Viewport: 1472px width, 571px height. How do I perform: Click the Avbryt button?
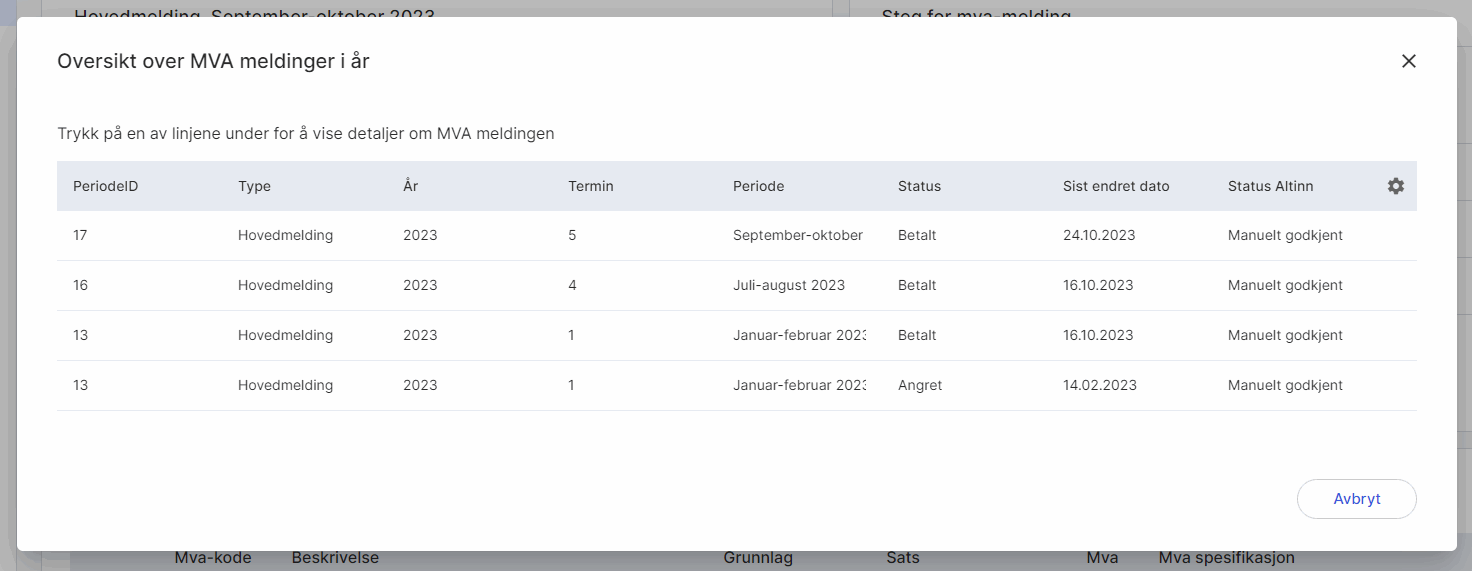tap(1356, 499)
